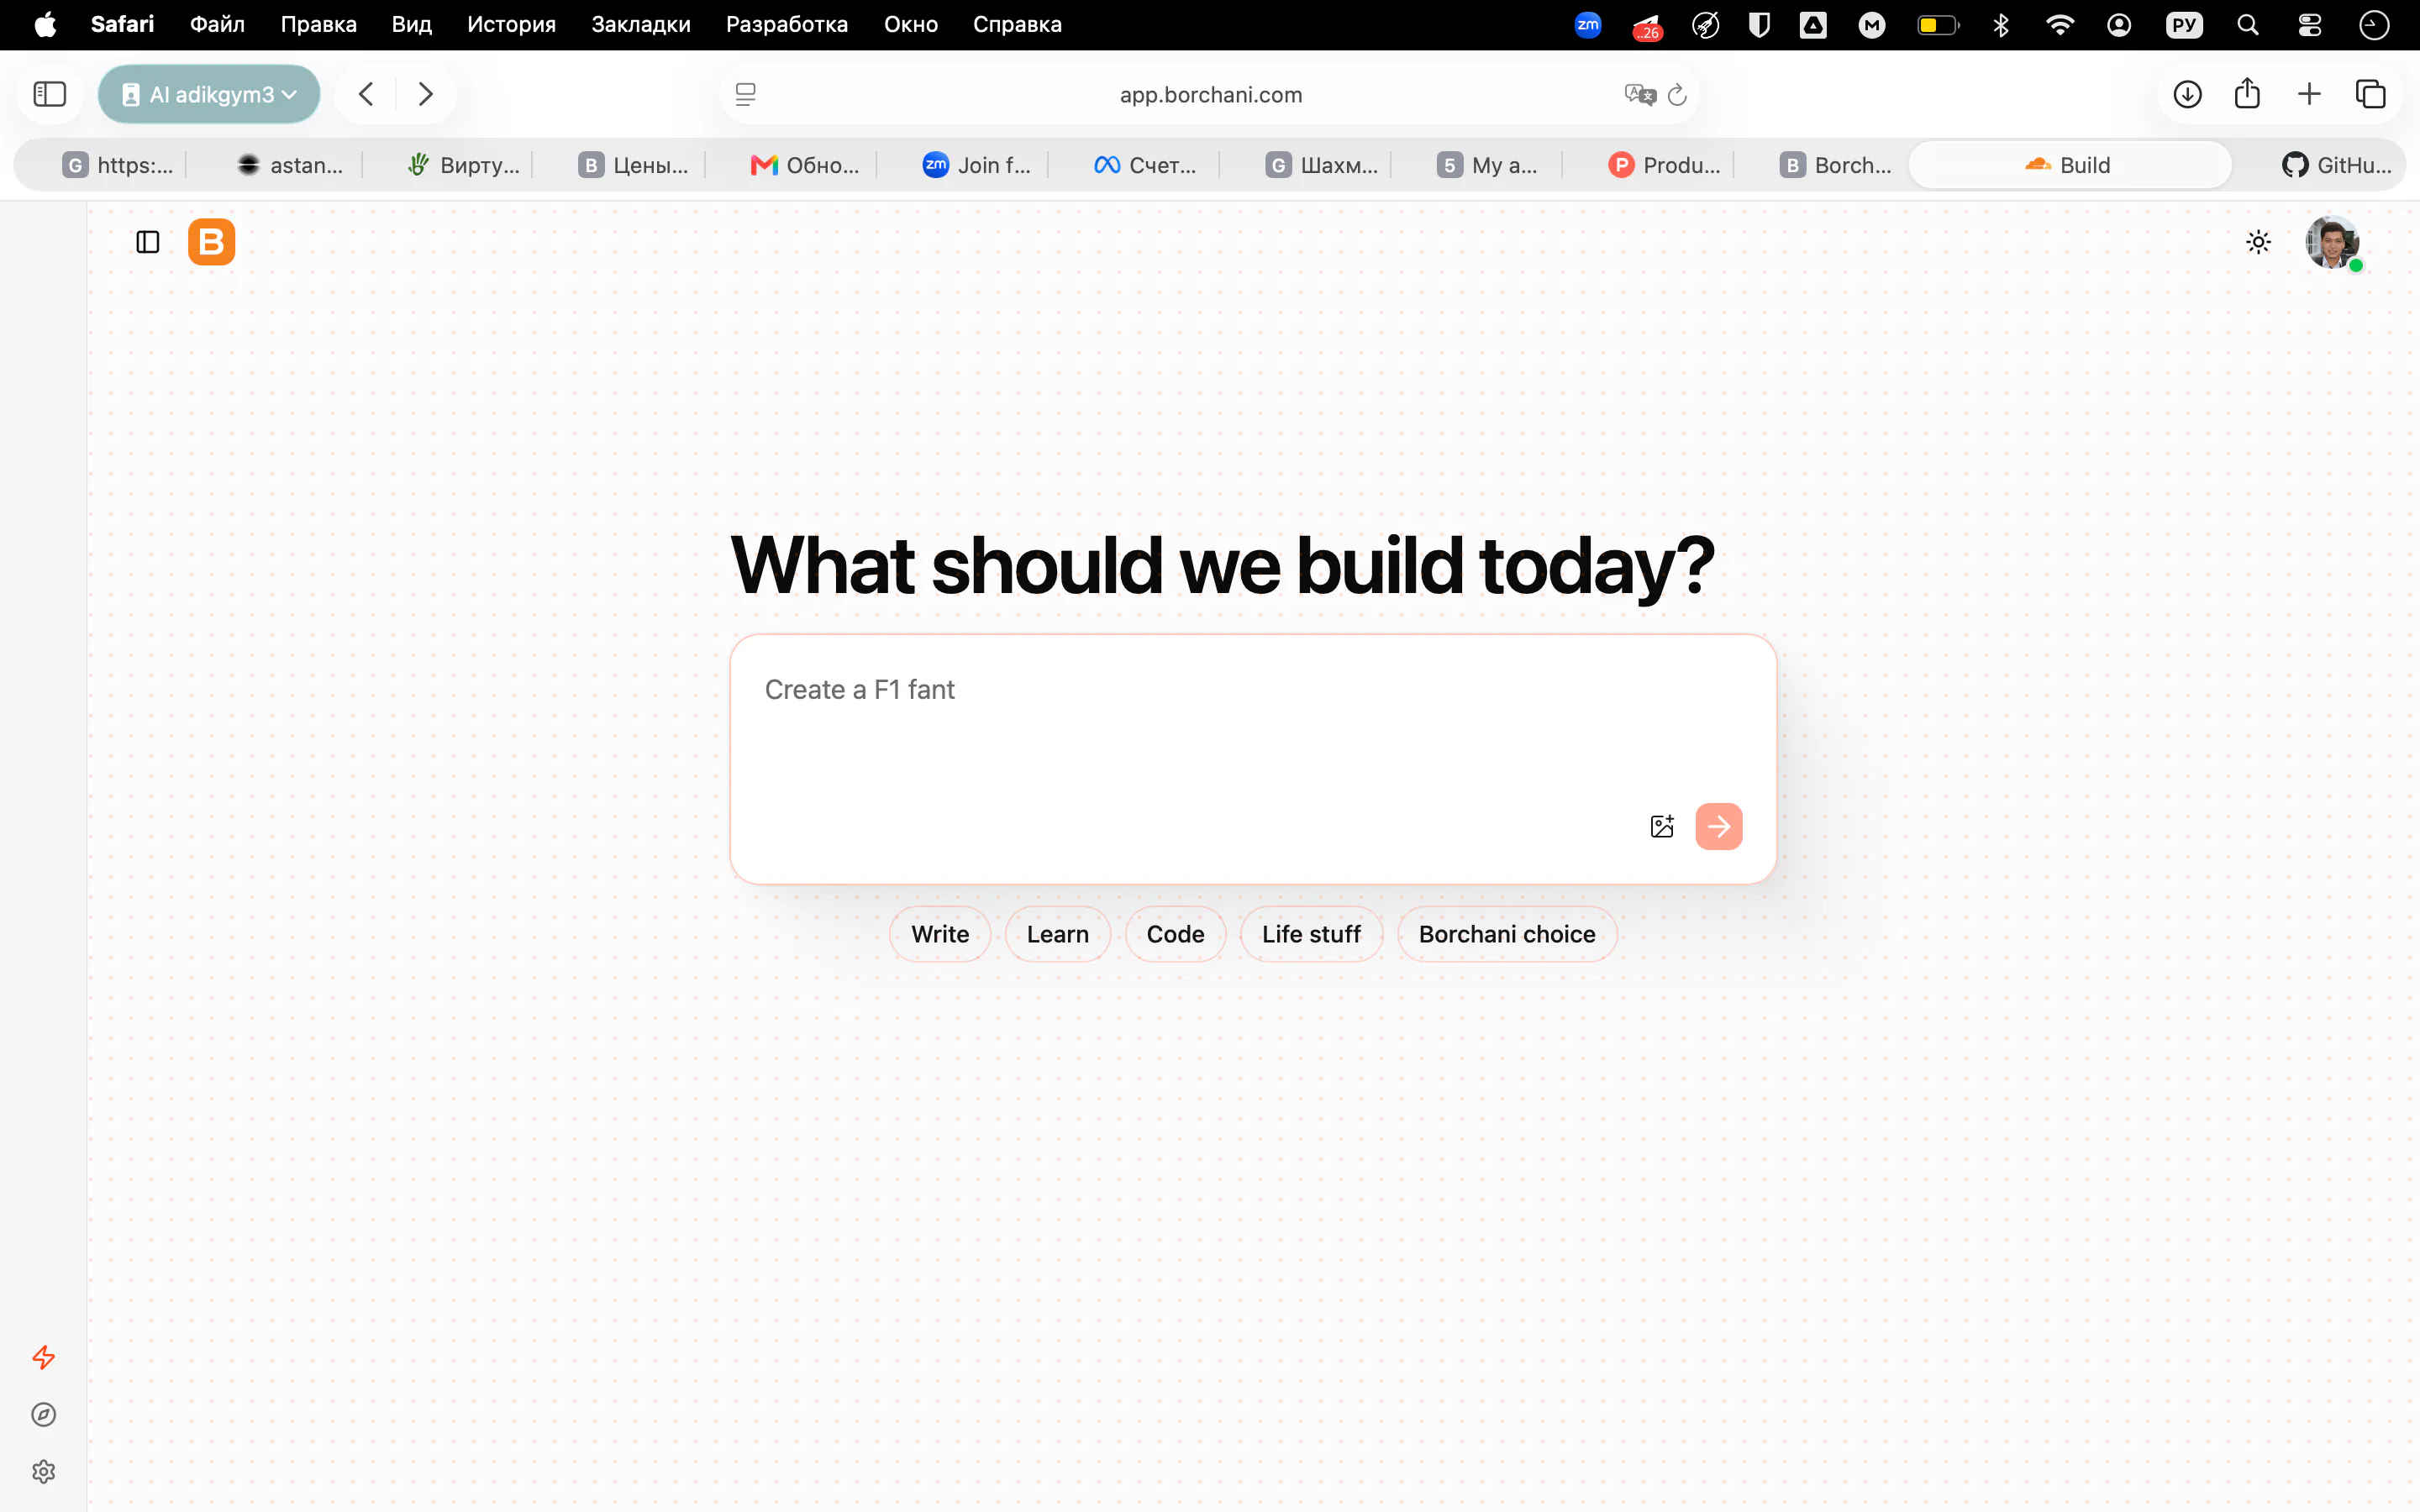
Task: Attach an image to the prompt
Action: tap(1662, 826)
